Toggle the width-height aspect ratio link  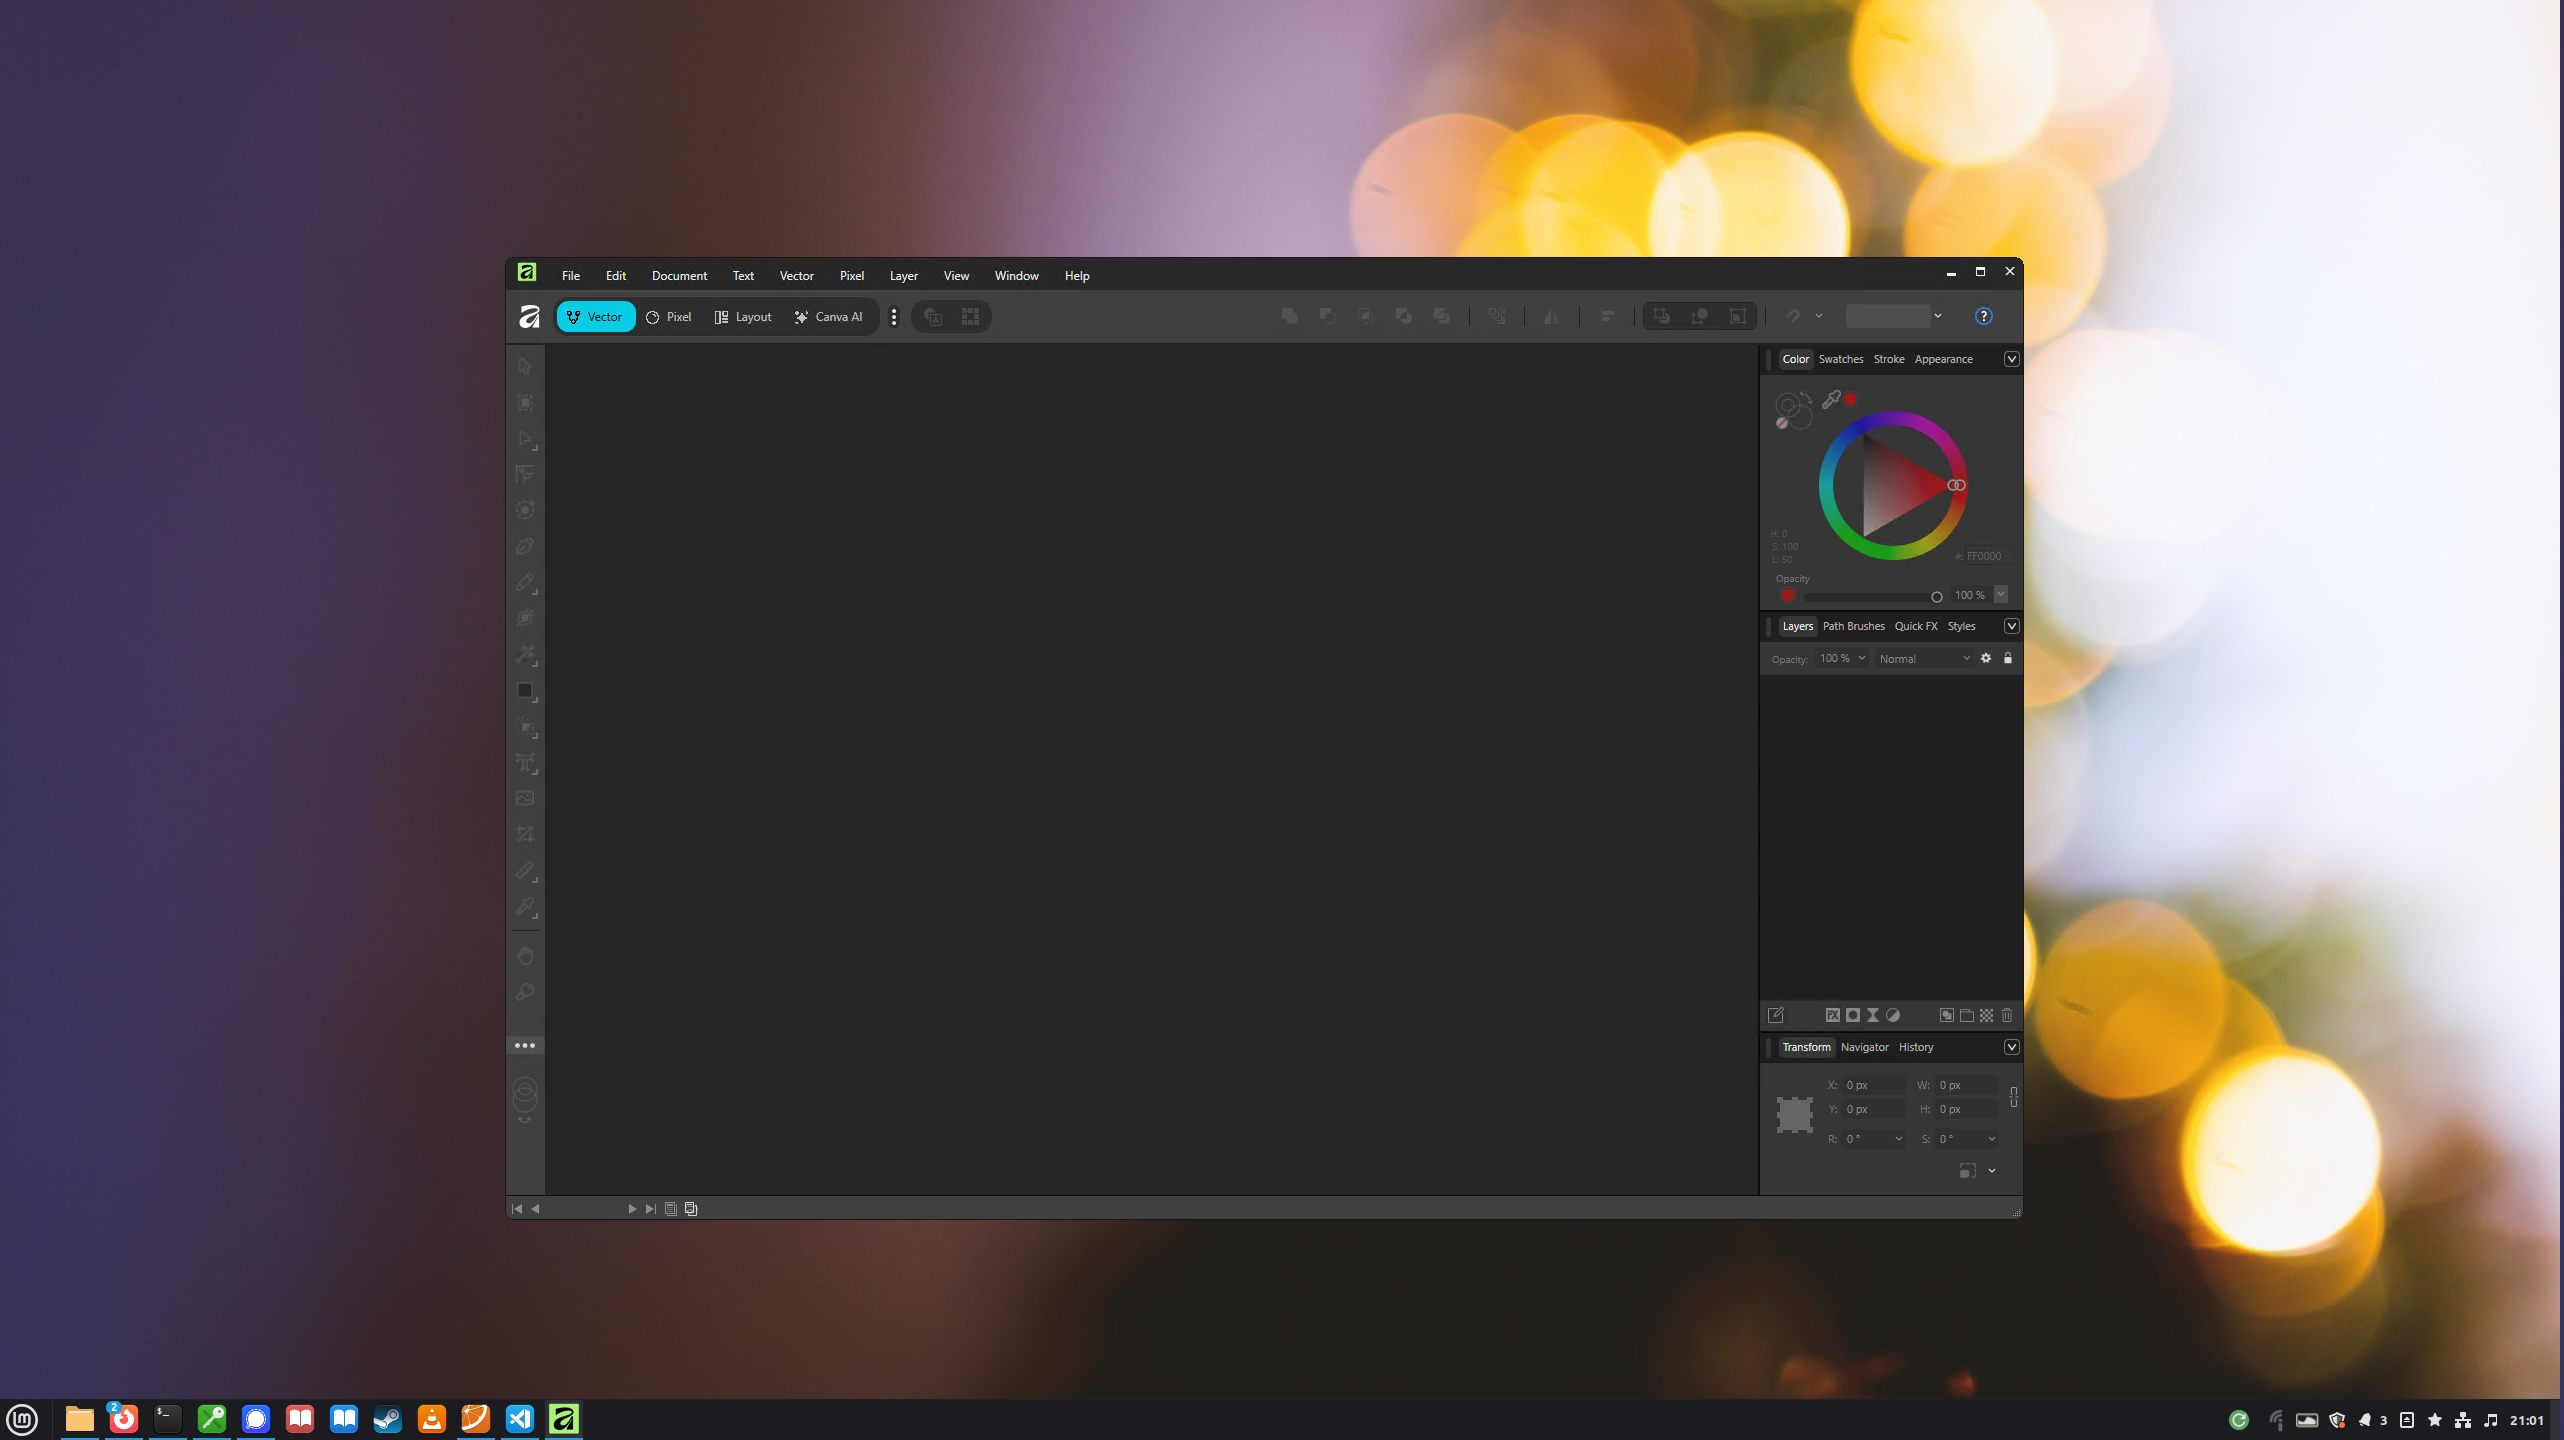(x=2013, y=1097)
